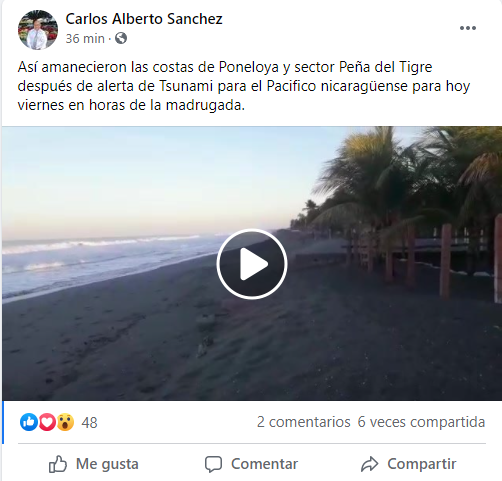Click the wow face reaction icon
Image resolution: width=502 pixels, height=481 pixels.
65,422
